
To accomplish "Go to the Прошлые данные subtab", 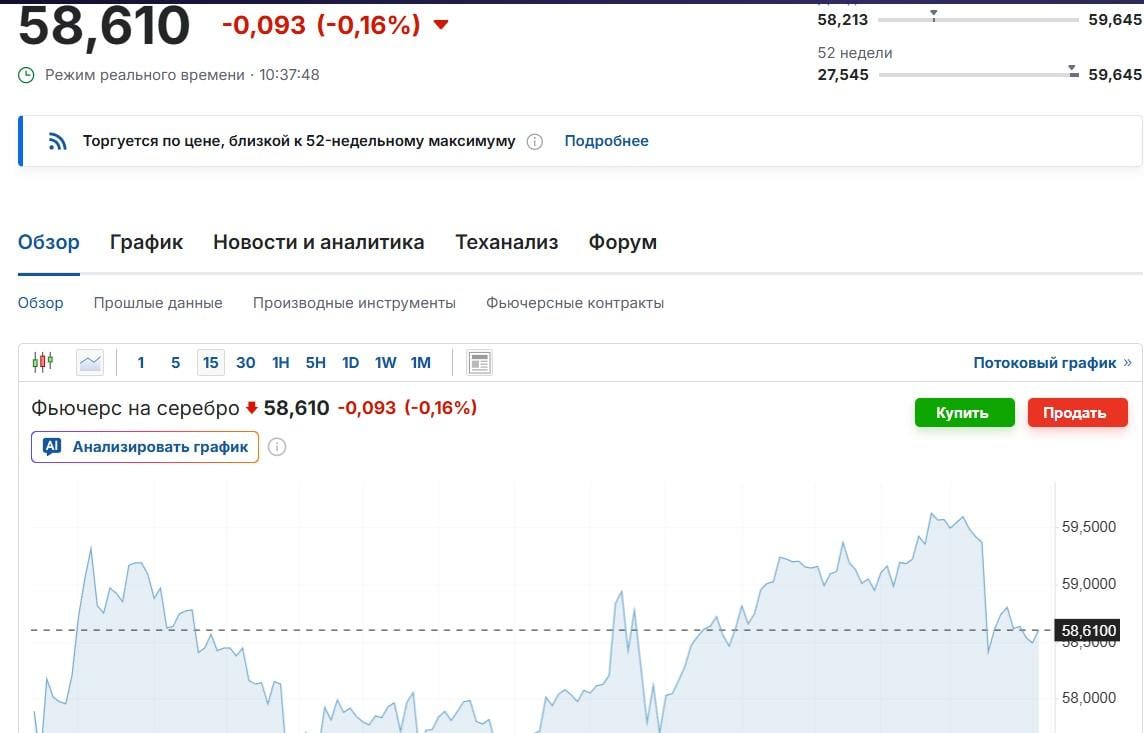I will (158, 302).
